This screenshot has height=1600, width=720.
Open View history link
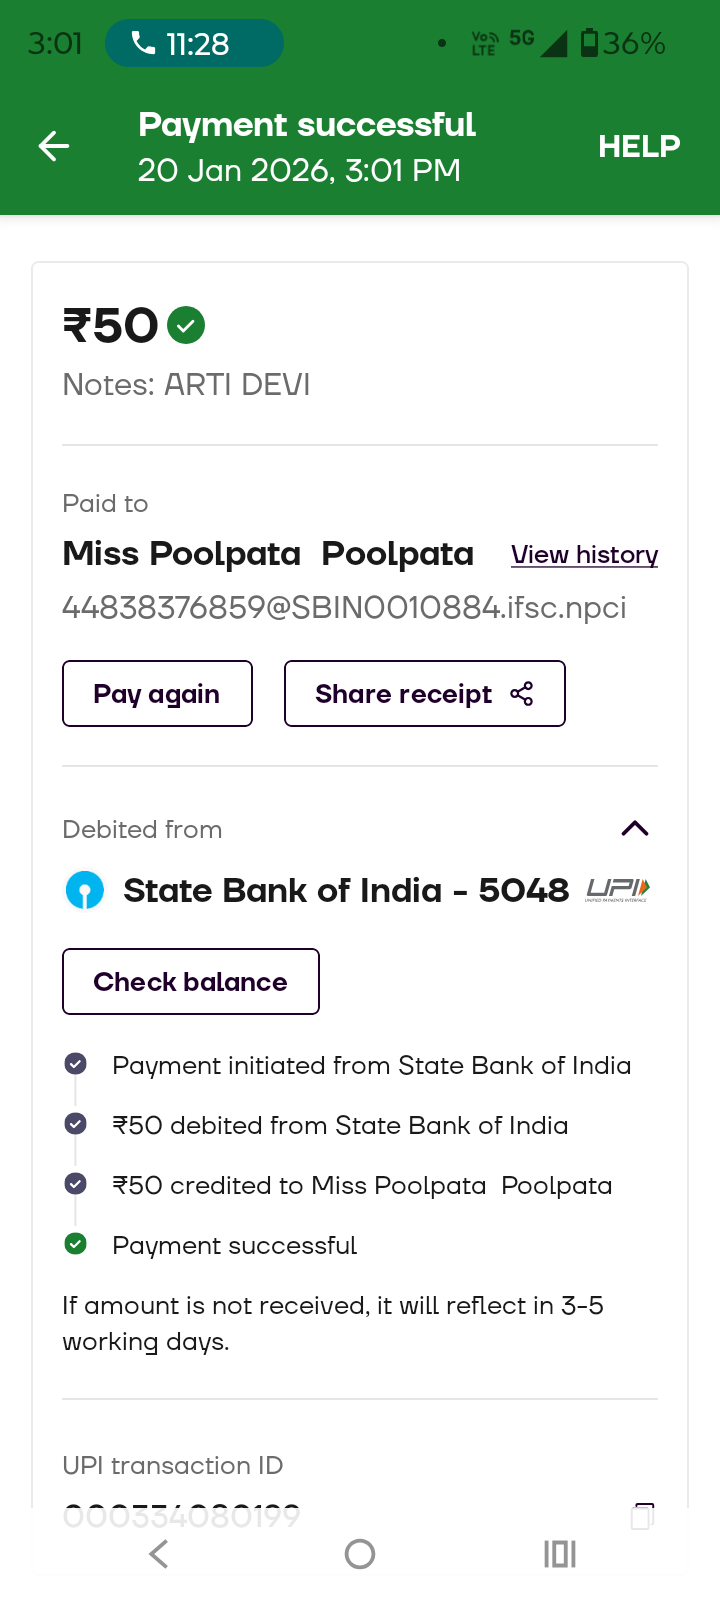coord(584,555)
